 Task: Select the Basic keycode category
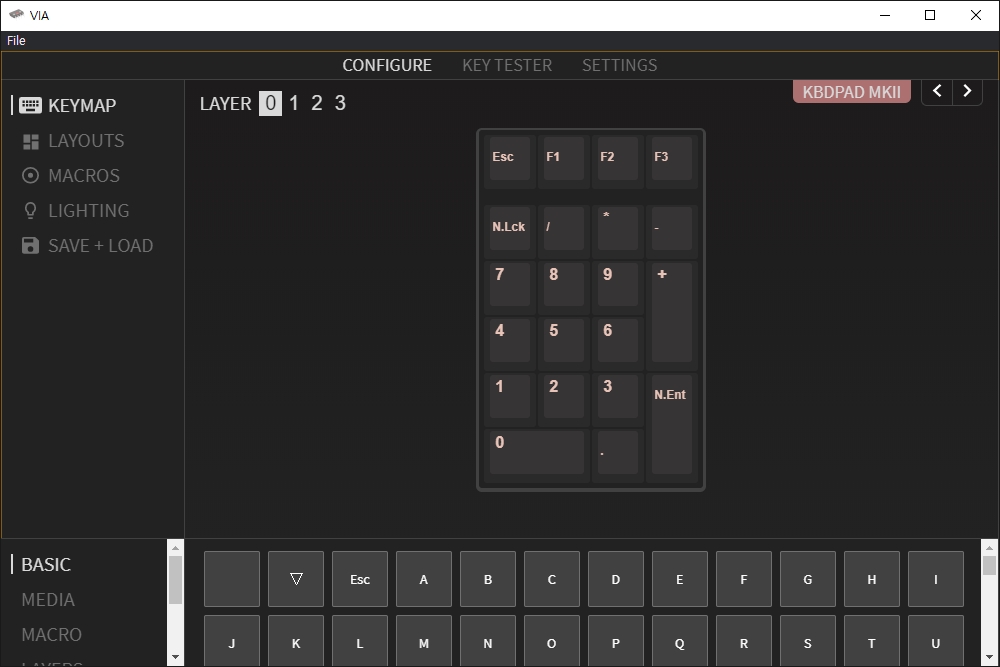(46, 564)
